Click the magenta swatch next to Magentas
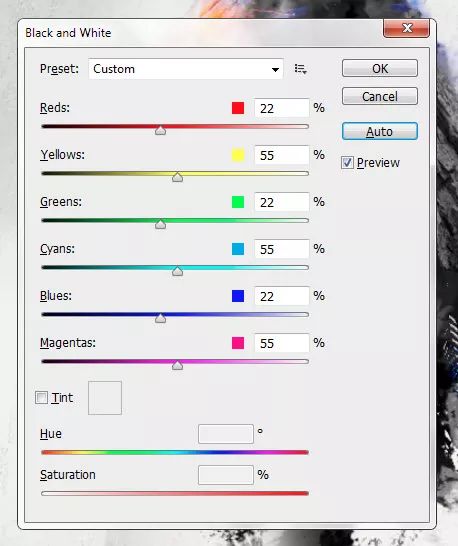Screen dimensions: 458x546 tap(238, 343)
